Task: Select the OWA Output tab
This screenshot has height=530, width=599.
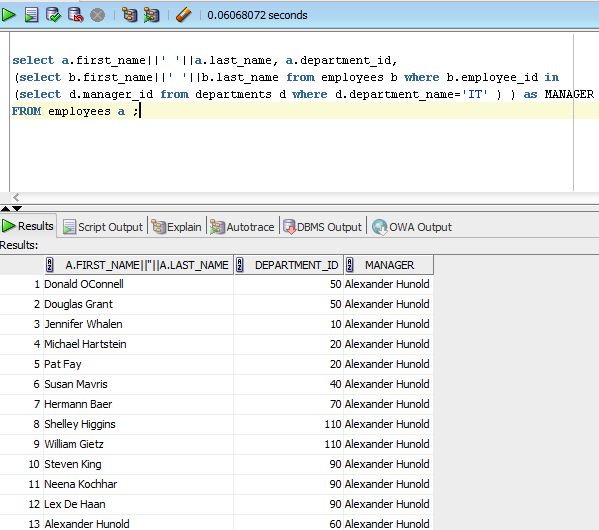Action: pos(411,227)
